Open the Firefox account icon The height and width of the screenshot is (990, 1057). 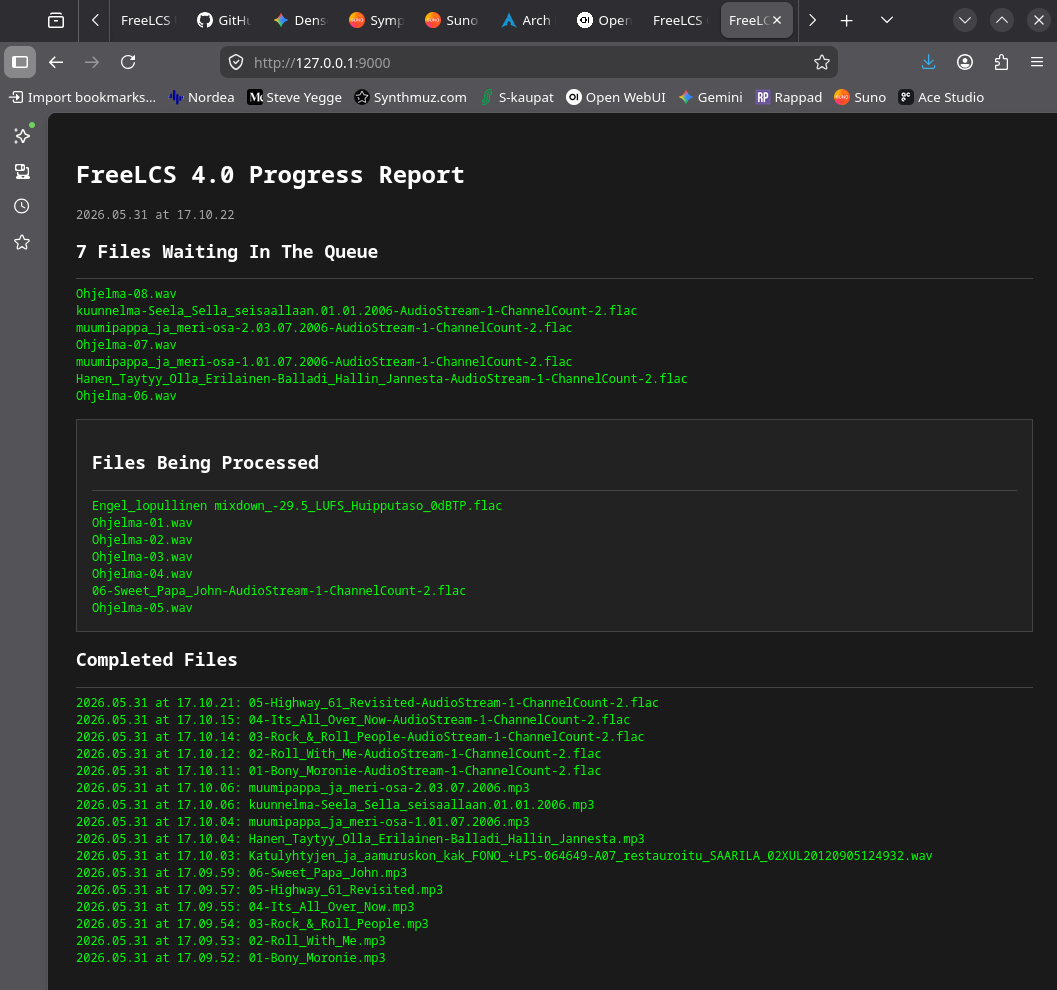[x=965, y=63]
